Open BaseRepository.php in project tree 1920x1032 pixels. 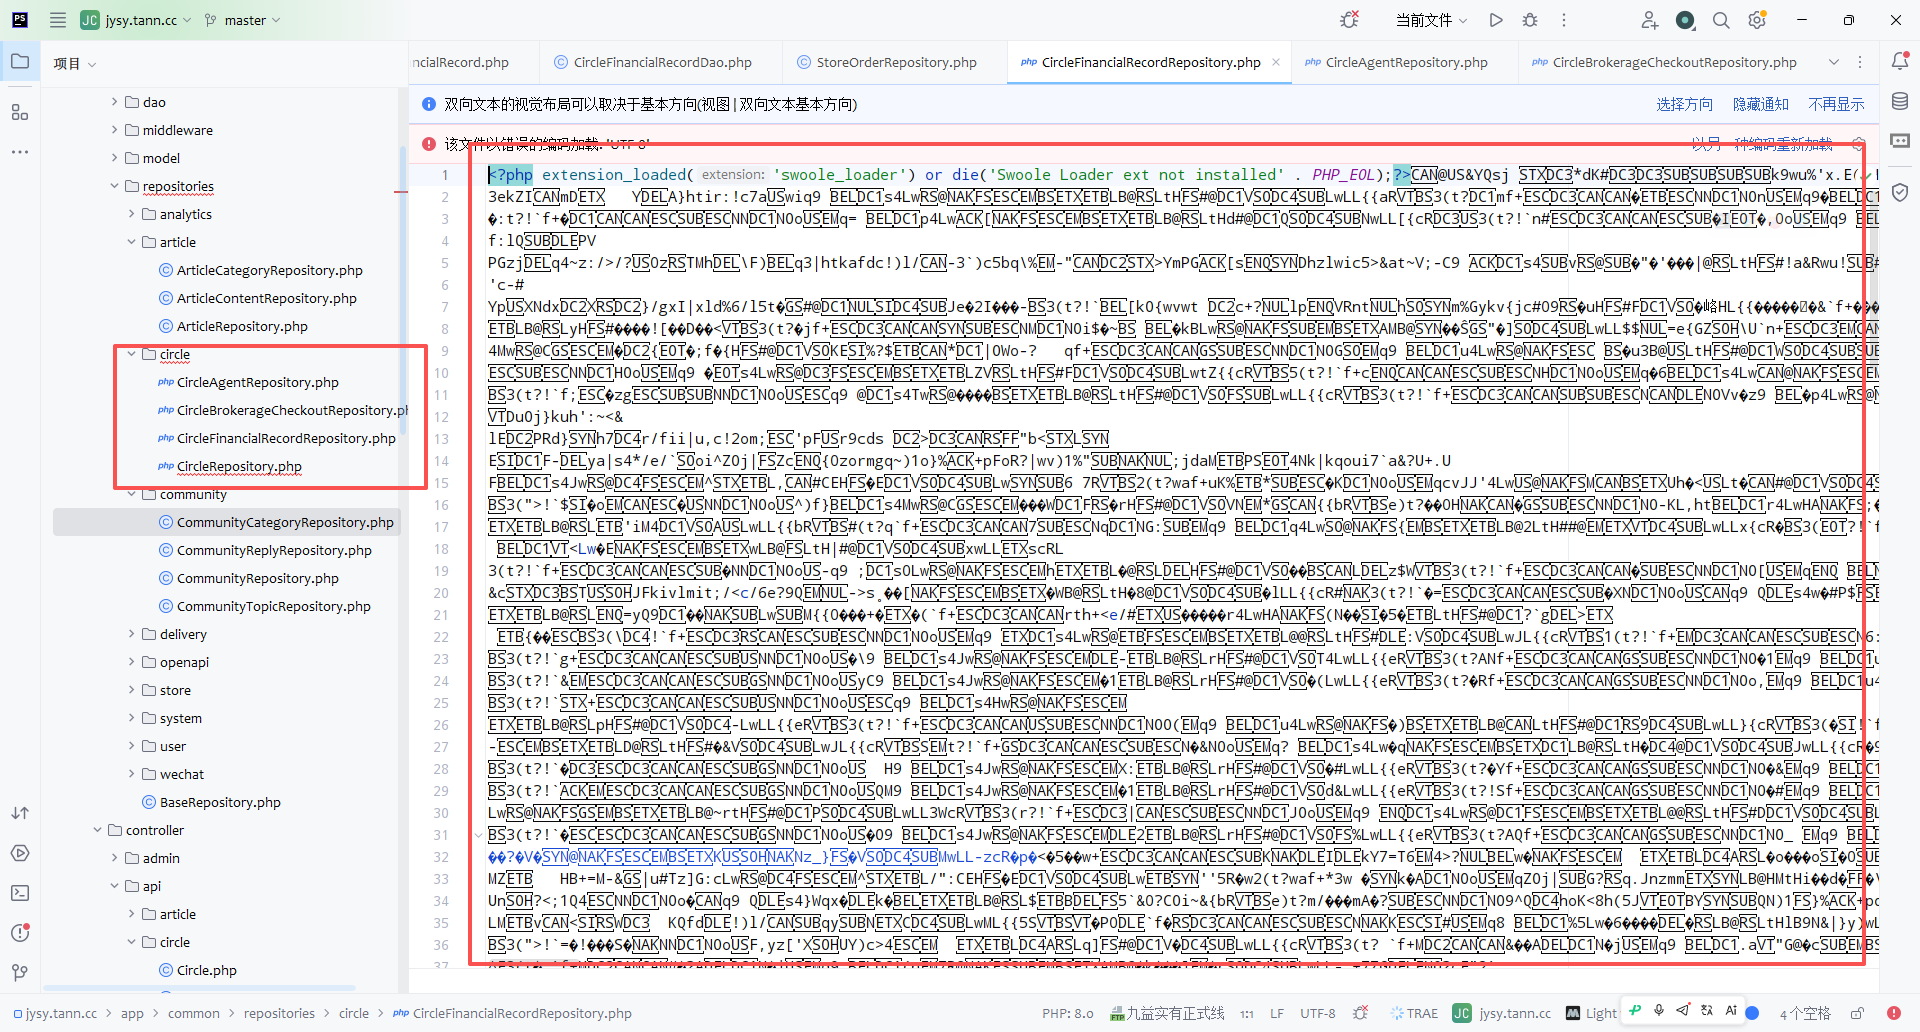pos(220,802)
